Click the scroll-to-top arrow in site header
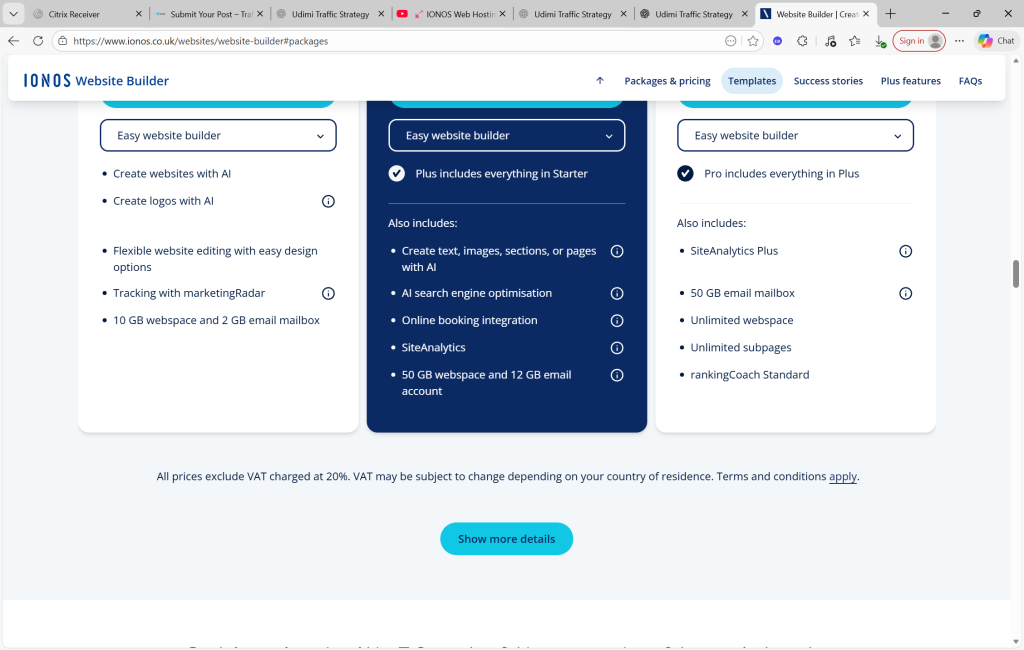This screenshot has height=650, width=1024. 600,81
